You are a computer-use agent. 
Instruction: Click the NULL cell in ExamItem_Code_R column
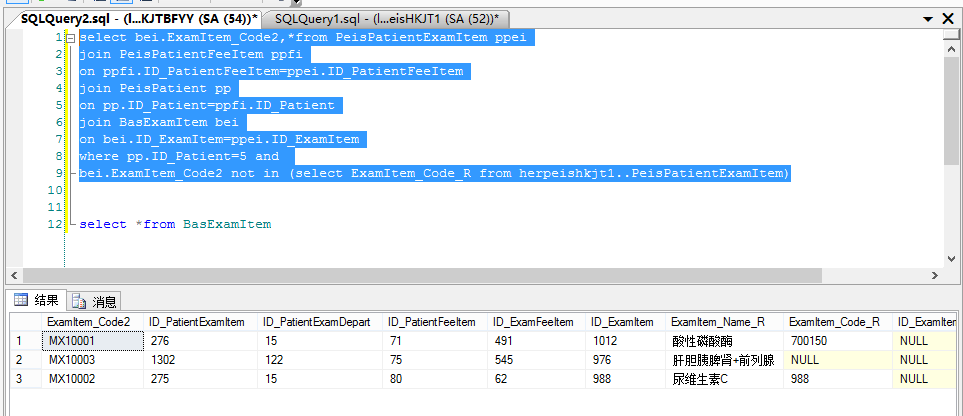coord(838,360)
